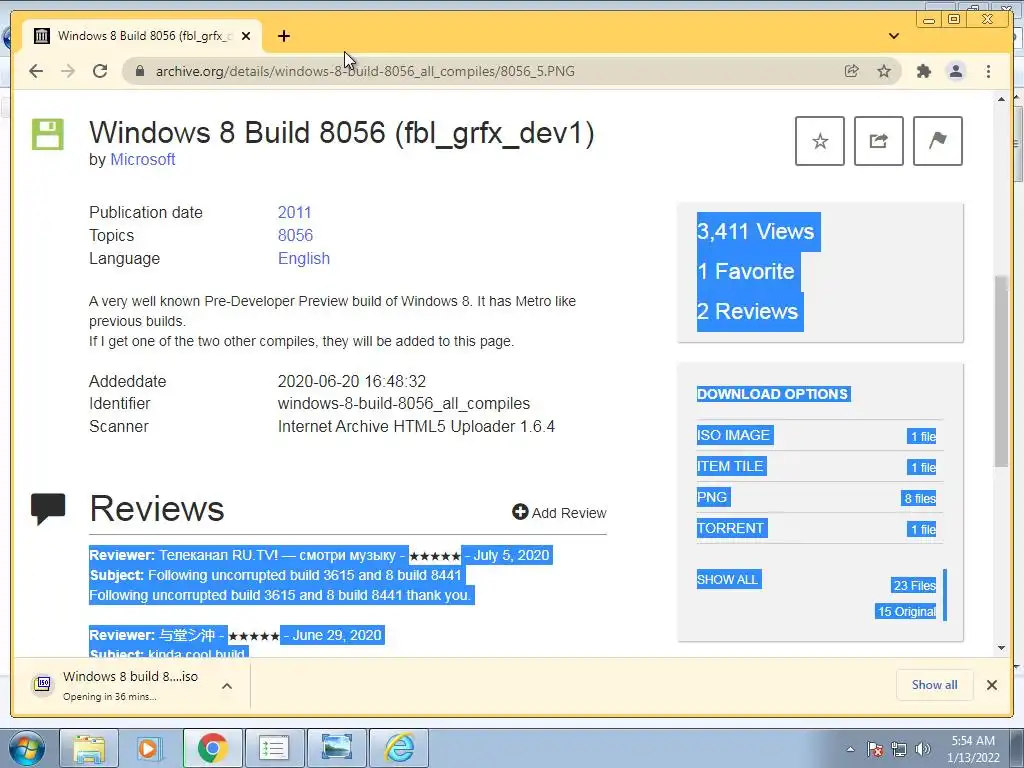
Task: Click the Reviews speech bubble icon
Action: tap(48, 509)
